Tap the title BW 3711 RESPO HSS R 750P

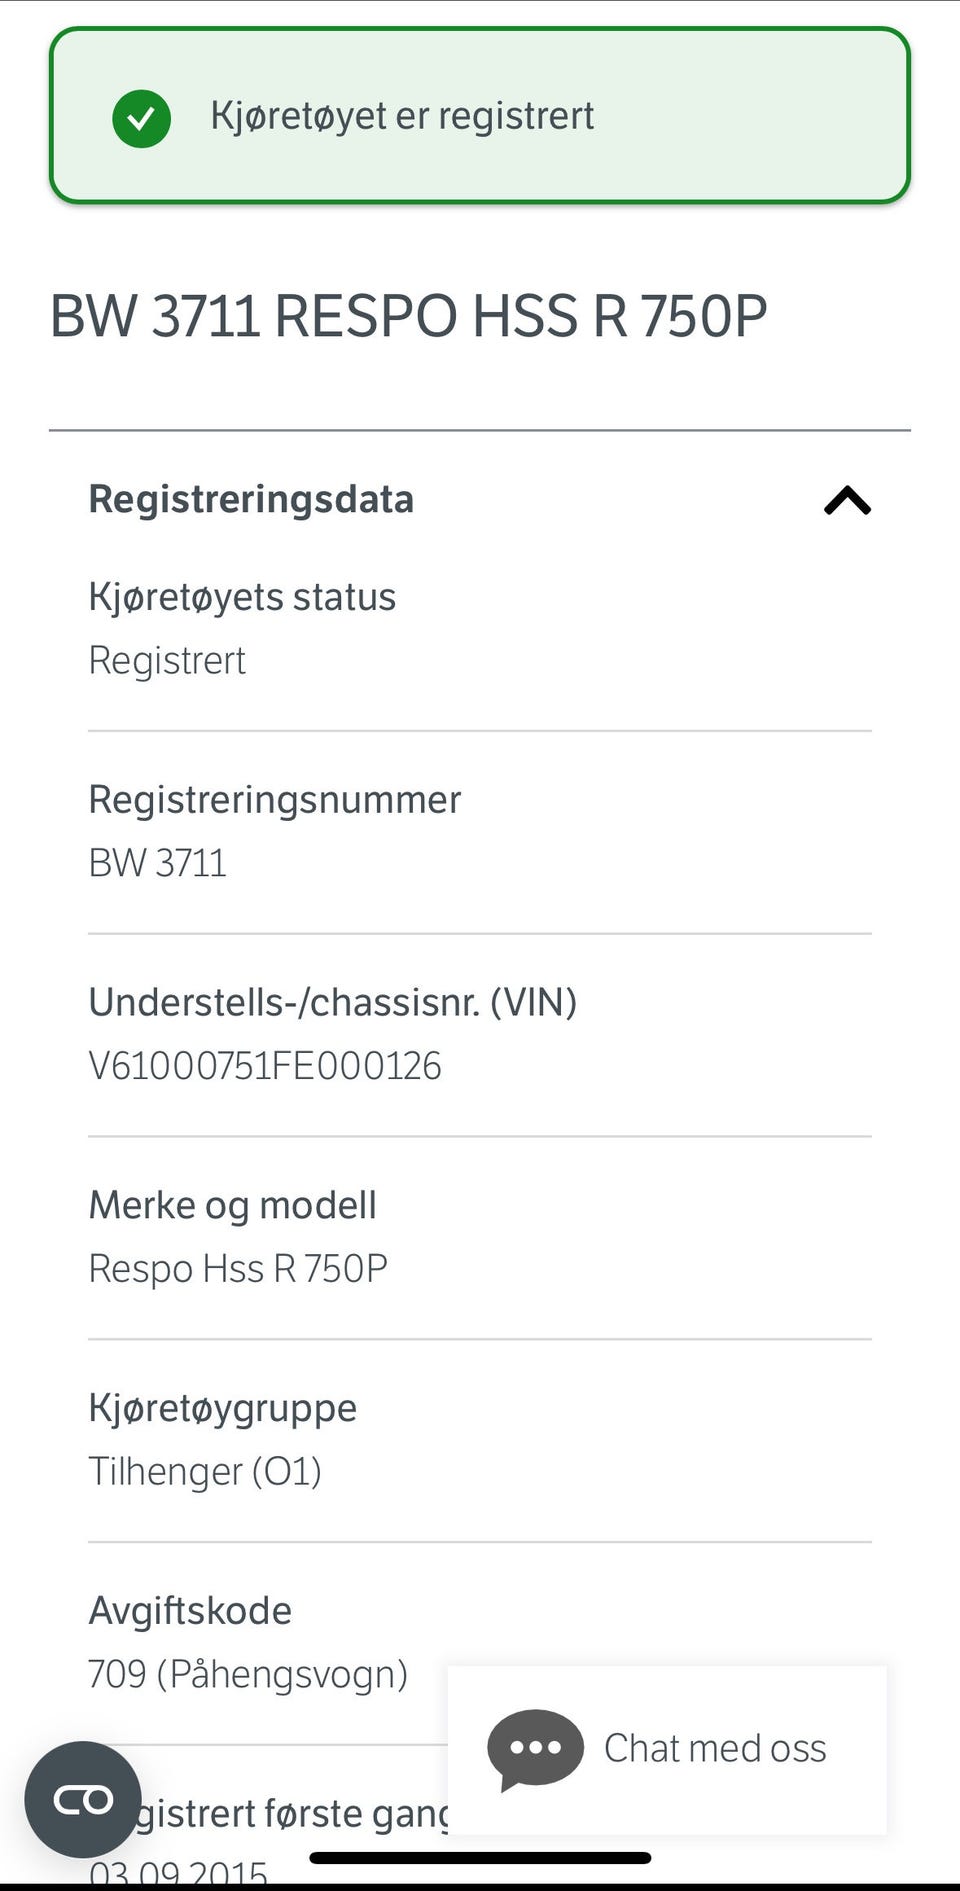click(409, 317)
